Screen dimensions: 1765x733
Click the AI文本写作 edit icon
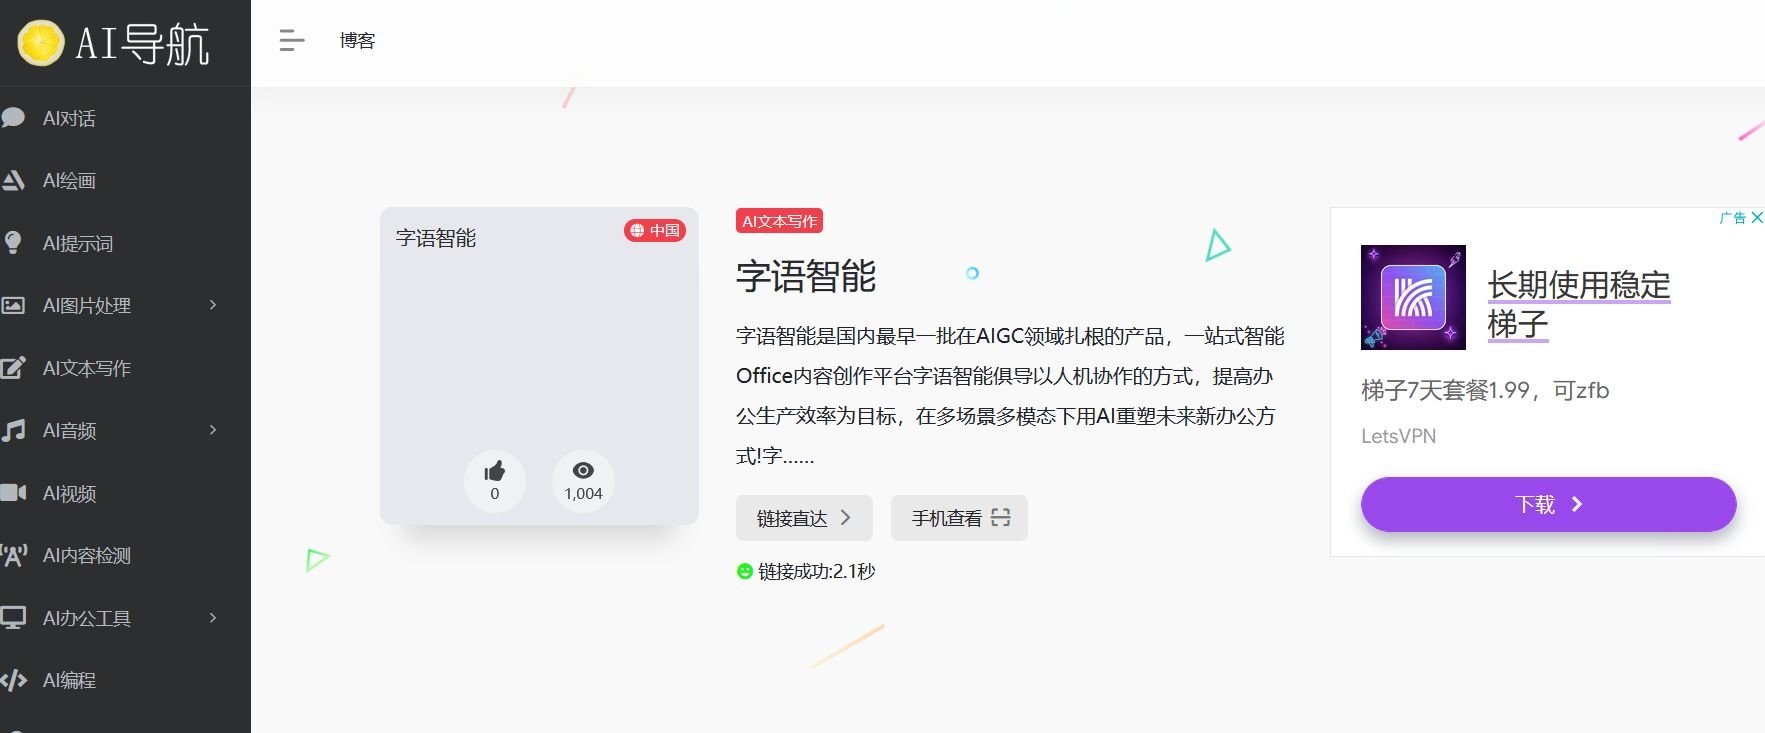13,368
